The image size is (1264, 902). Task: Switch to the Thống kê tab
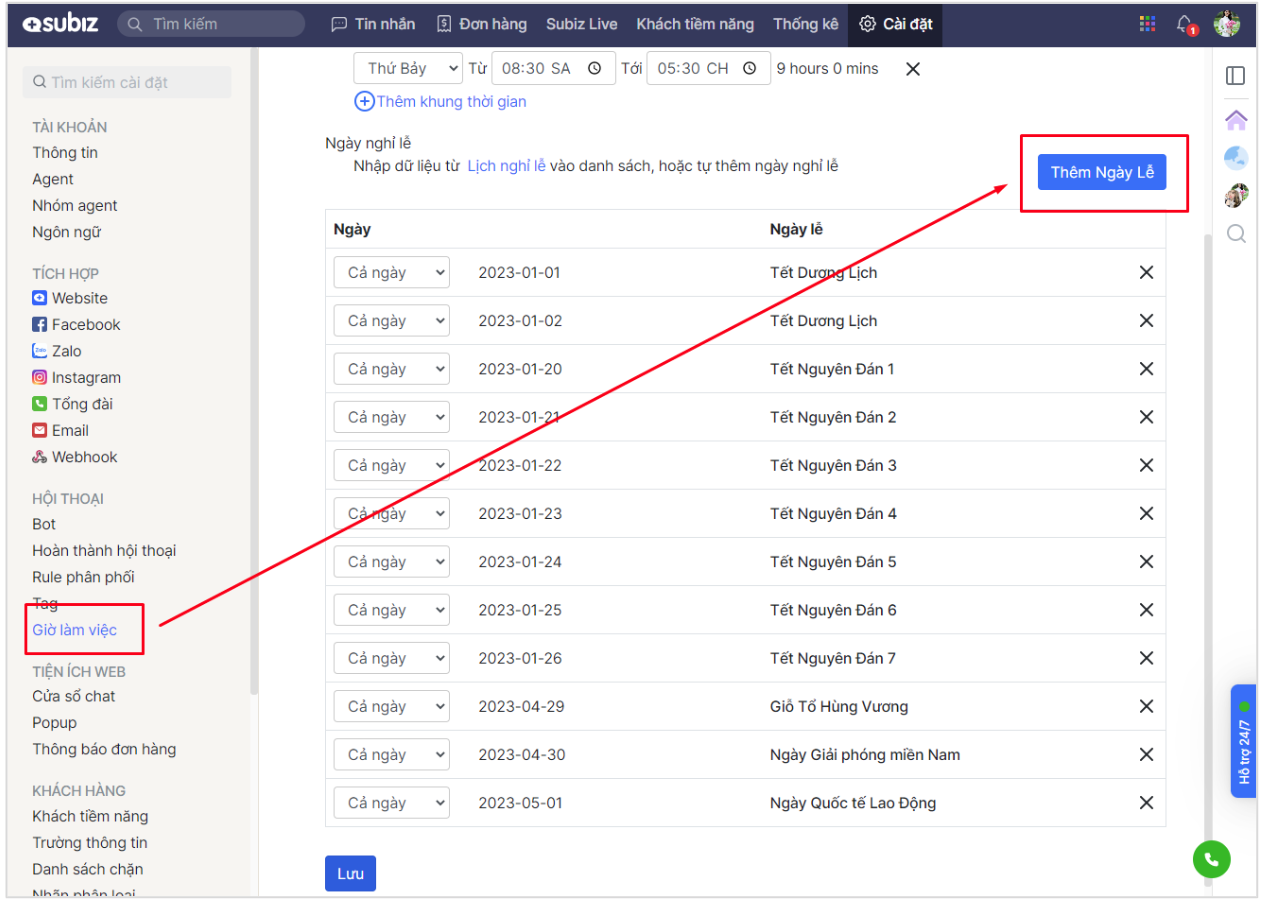point(805,24)
